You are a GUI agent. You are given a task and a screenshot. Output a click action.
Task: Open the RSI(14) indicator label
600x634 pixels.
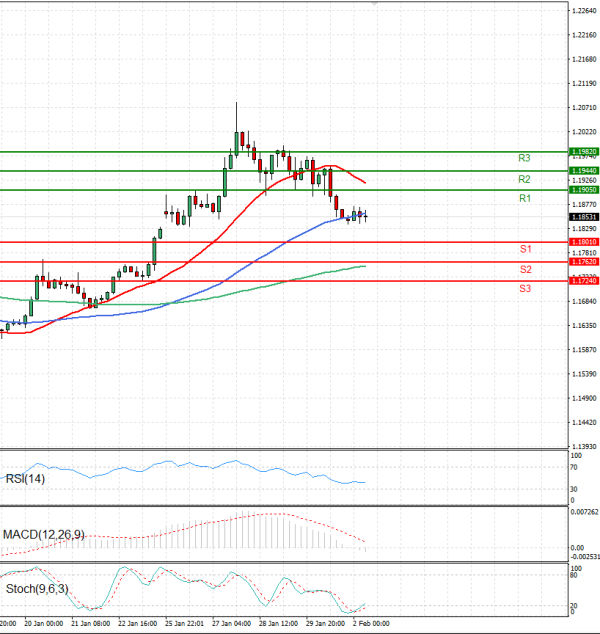pos(23,479)
